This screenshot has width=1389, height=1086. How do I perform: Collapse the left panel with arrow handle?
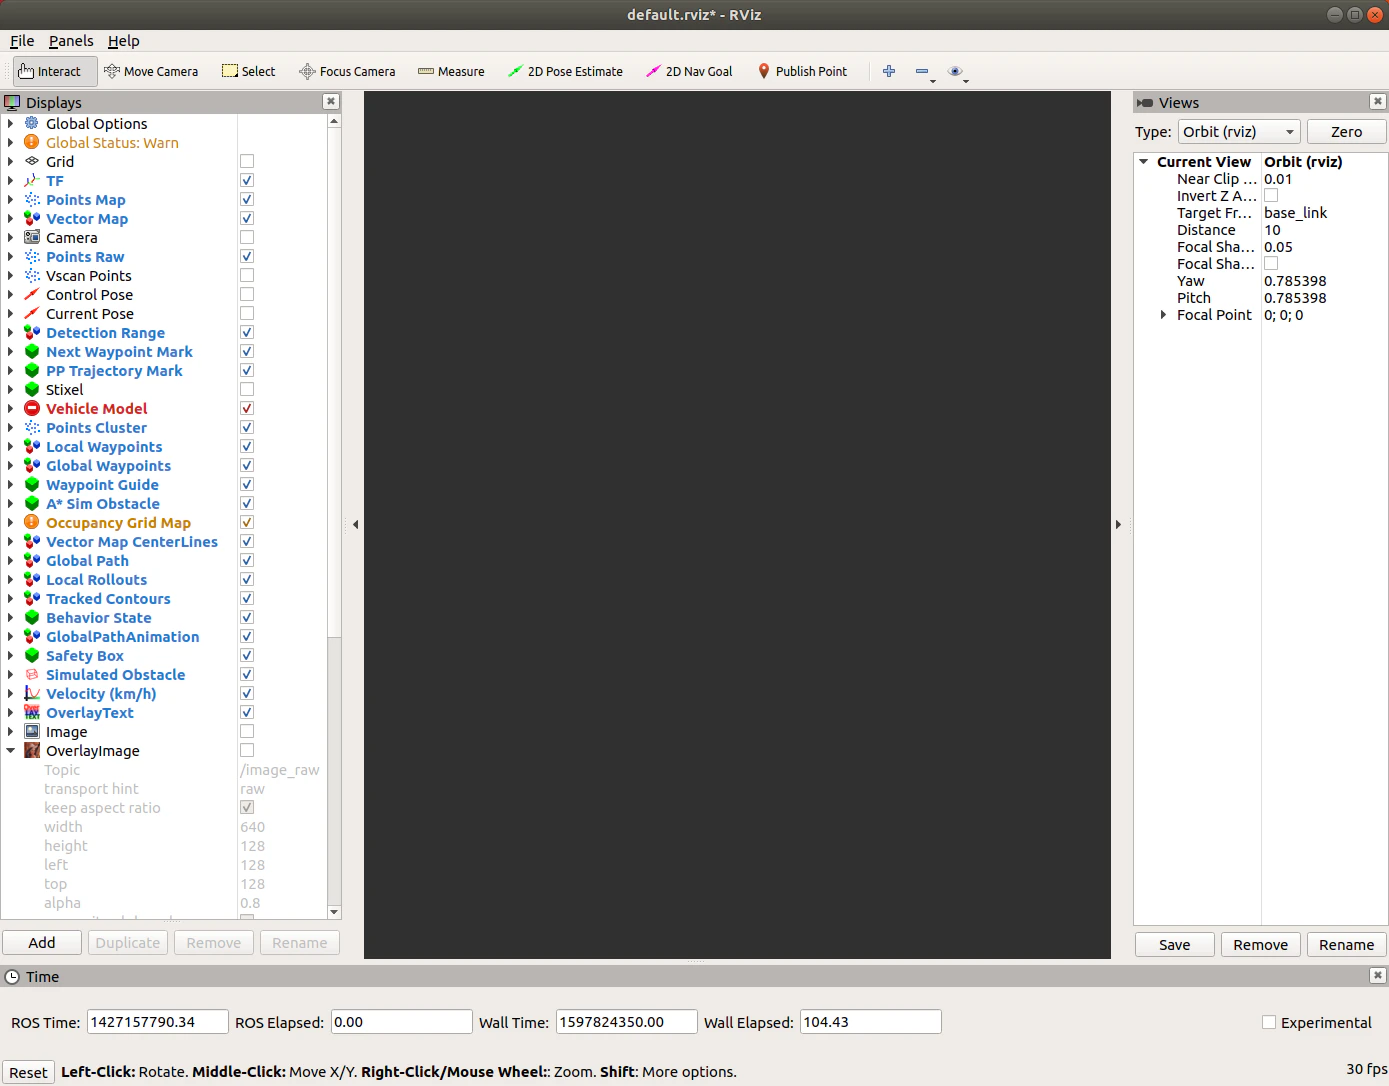tap(355, 524)
